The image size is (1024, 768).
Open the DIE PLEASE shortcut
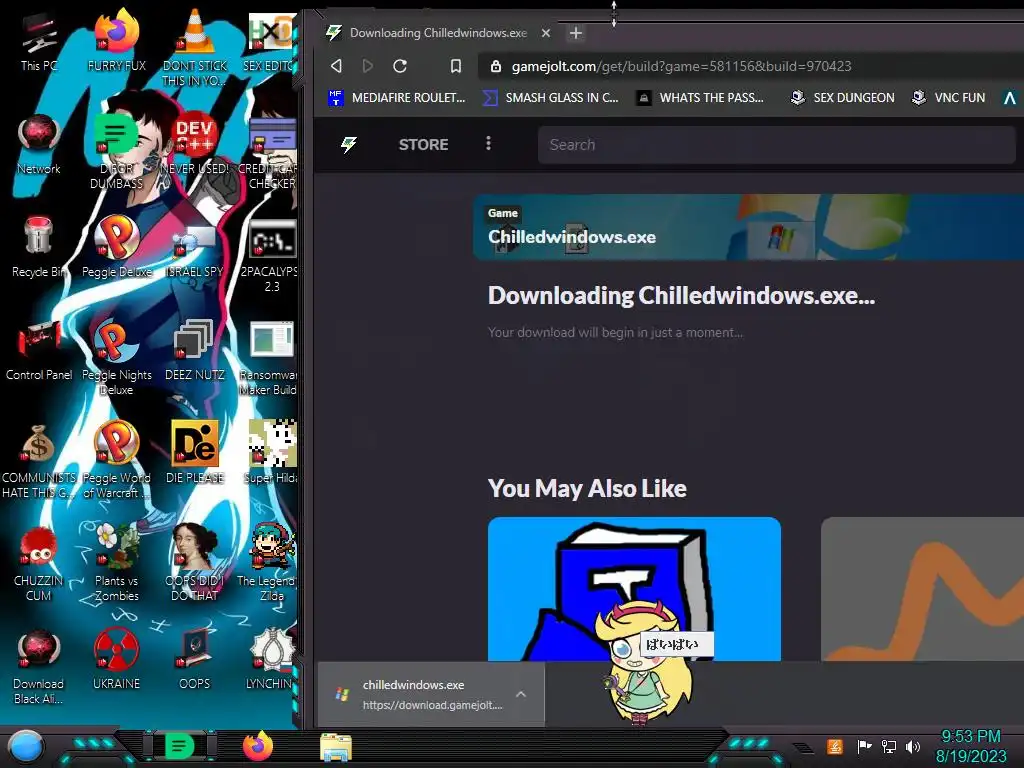coord(195,452)
